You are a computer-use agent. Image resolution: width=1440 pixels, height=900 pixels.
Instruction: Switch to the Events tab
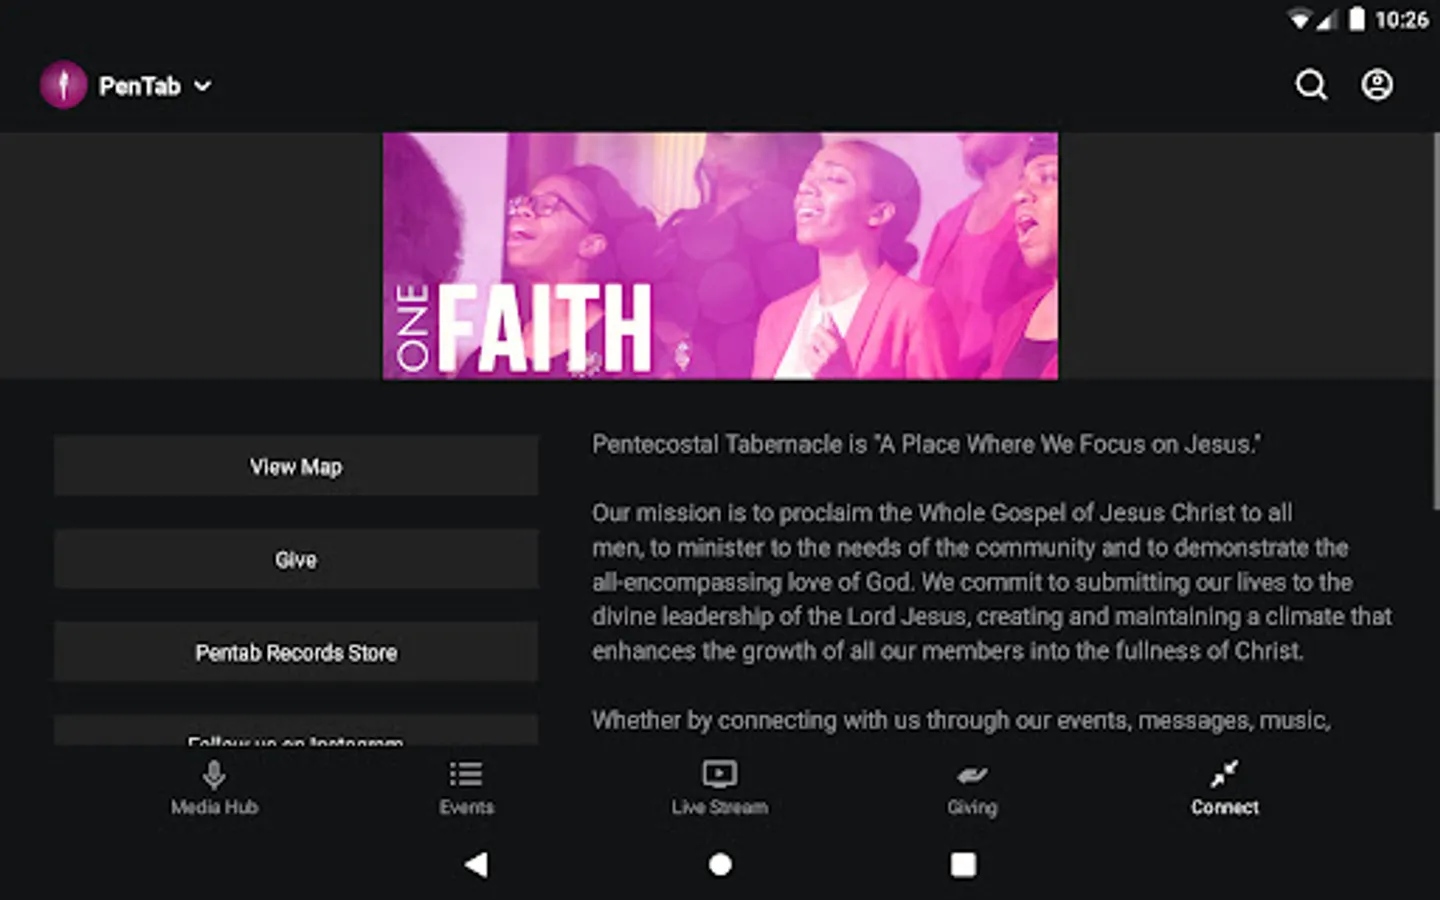pos(466,787)
